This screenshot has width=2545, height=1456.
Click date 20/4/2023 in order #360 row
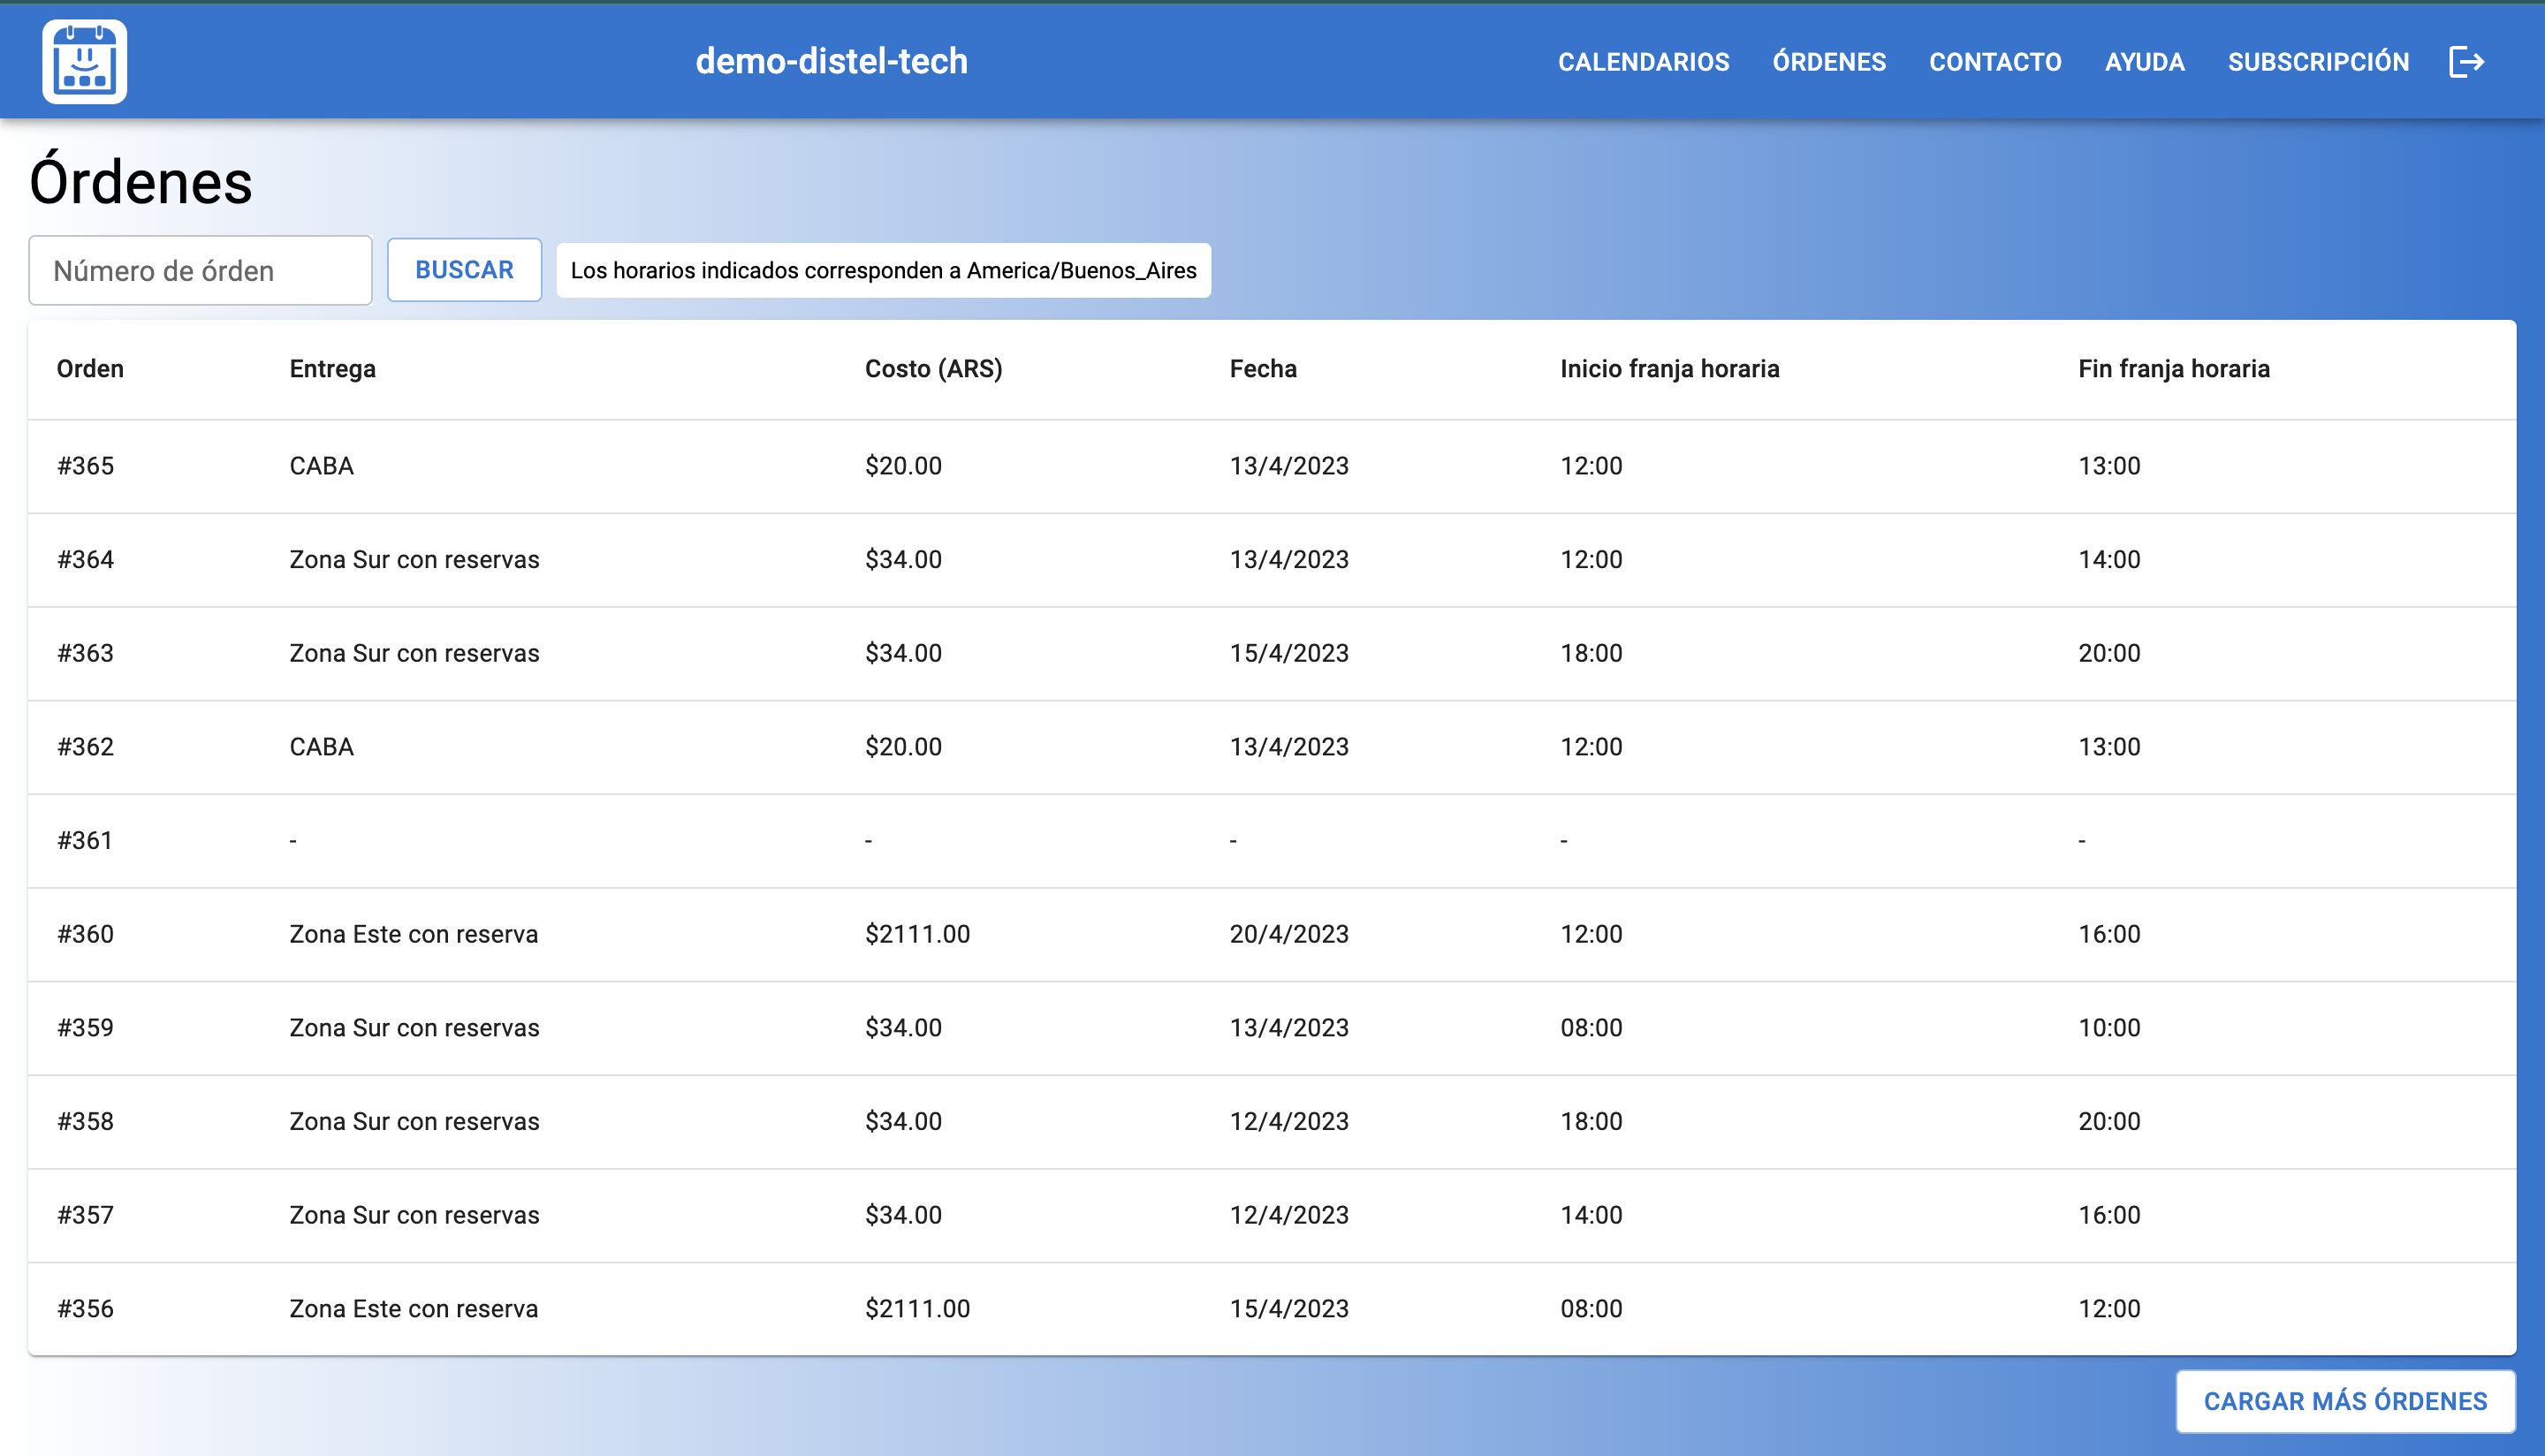[x=1289, y=934]
